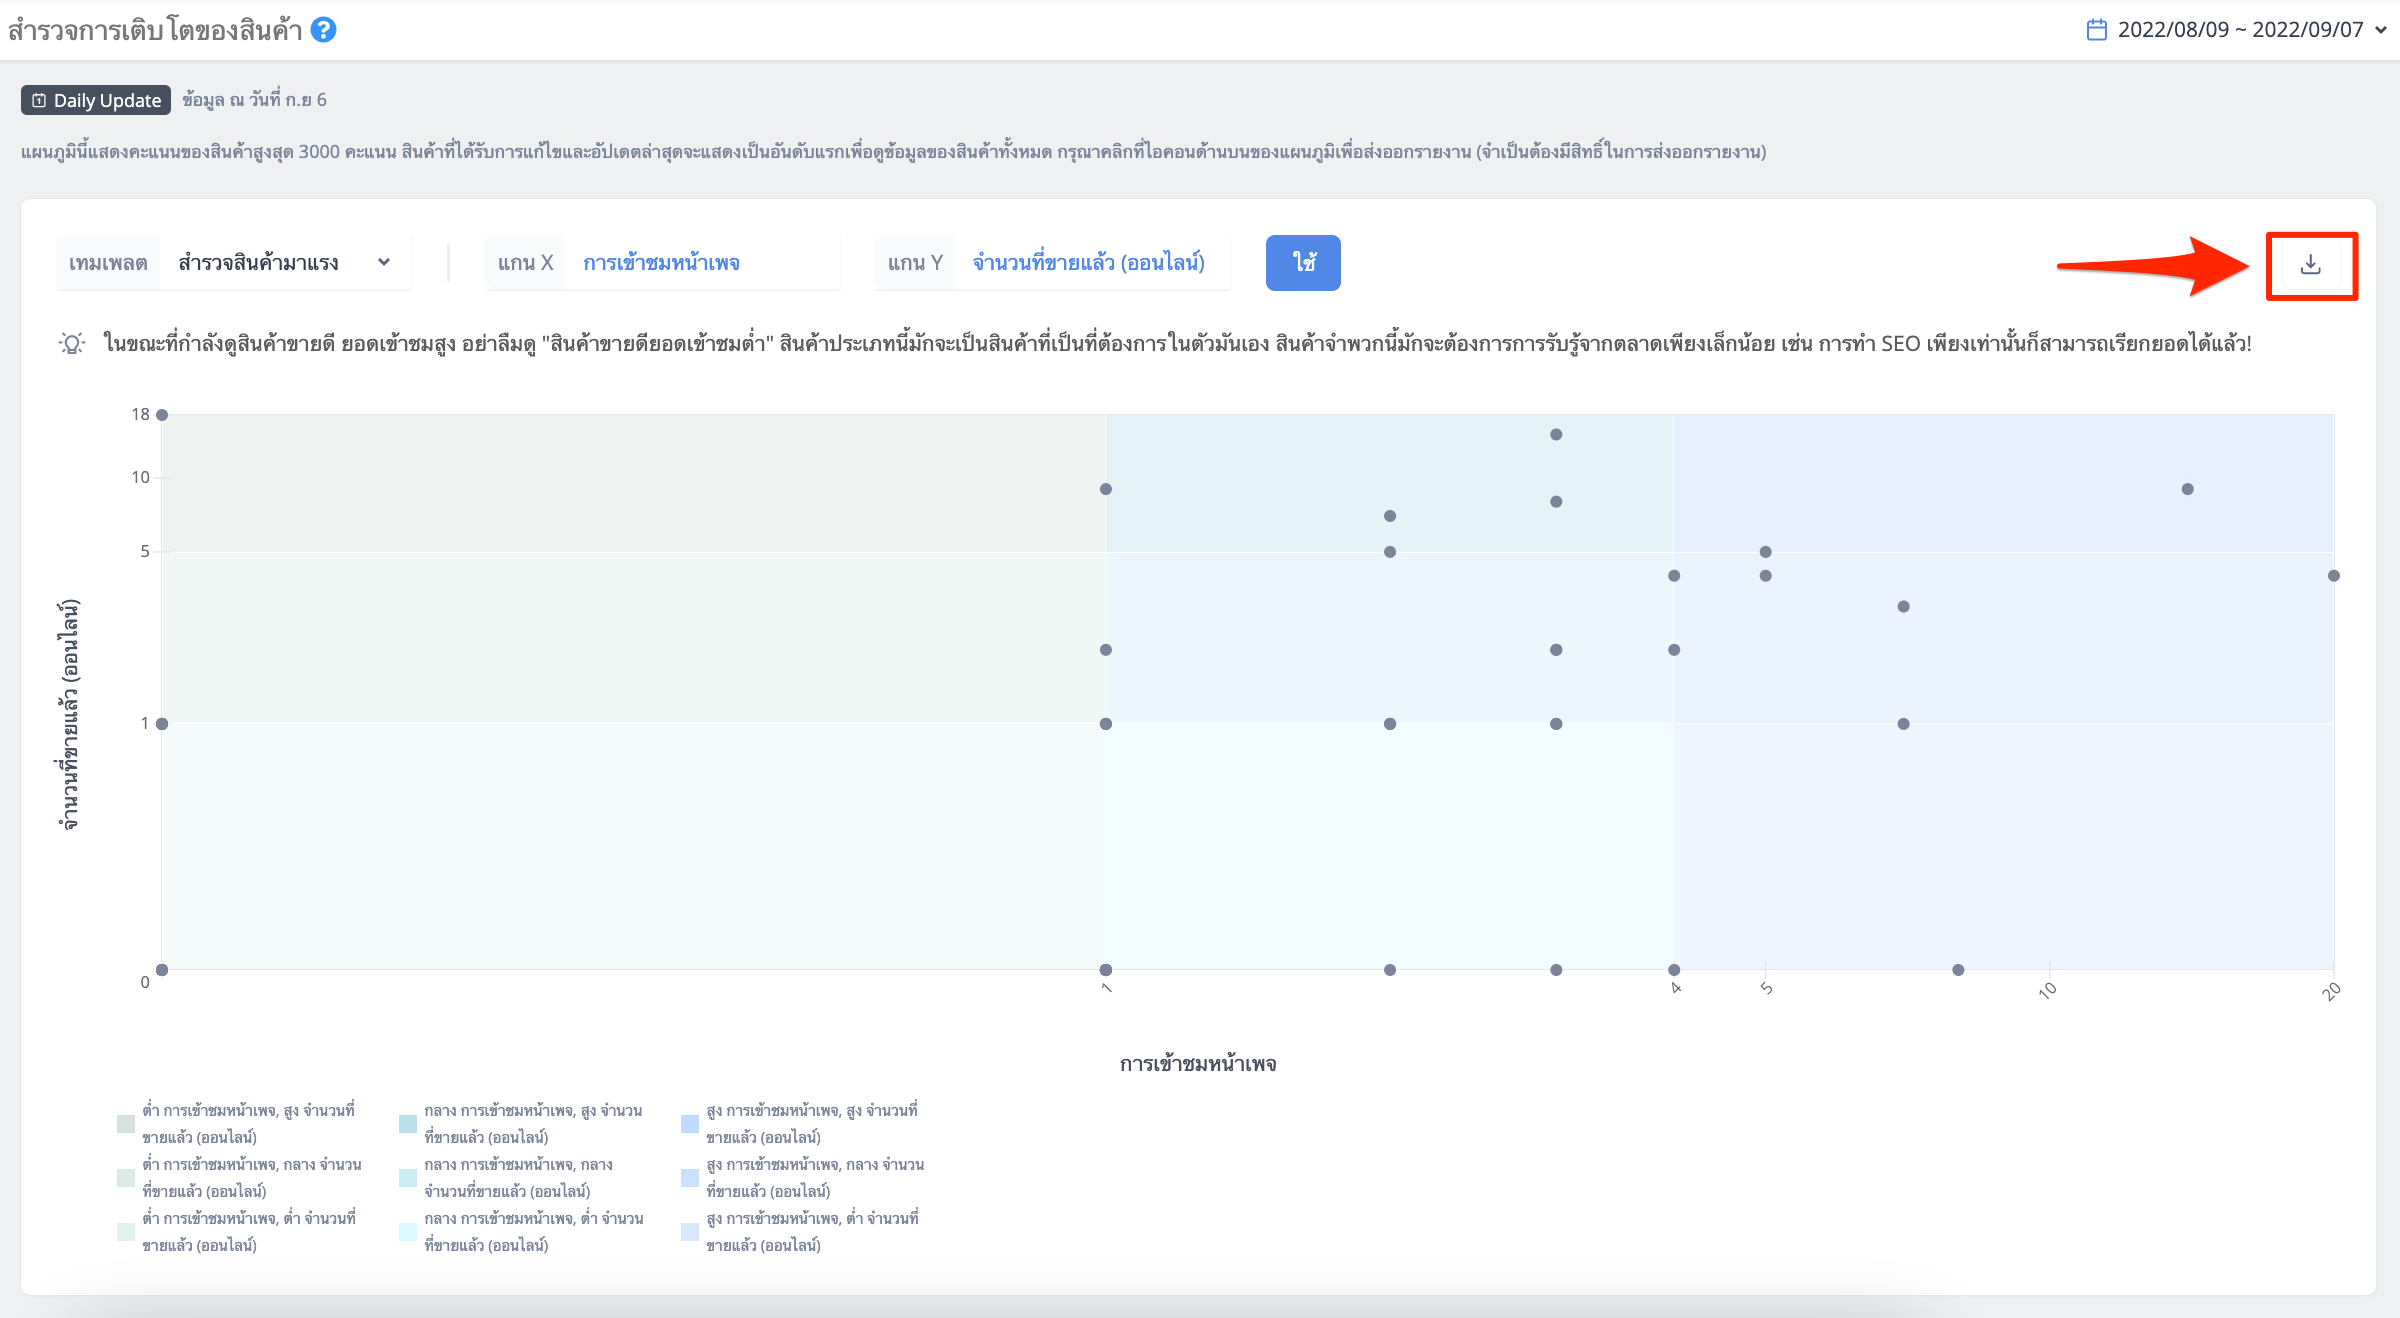
Task: Click the data point at far right edge
Action: coord(2333,576)
